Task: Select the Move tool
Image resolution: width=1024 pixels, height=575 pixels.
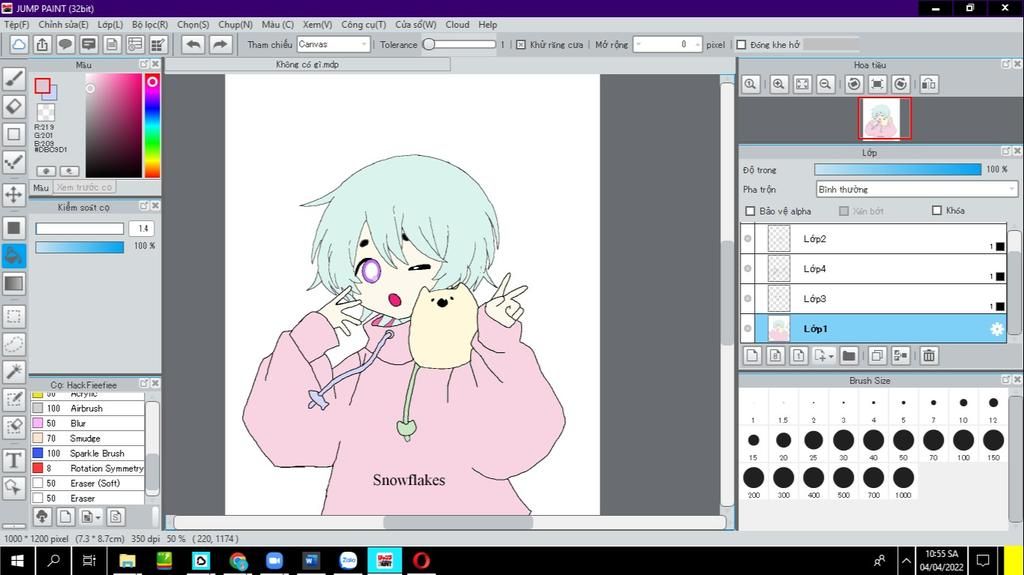Action: [x=14, y=194]
